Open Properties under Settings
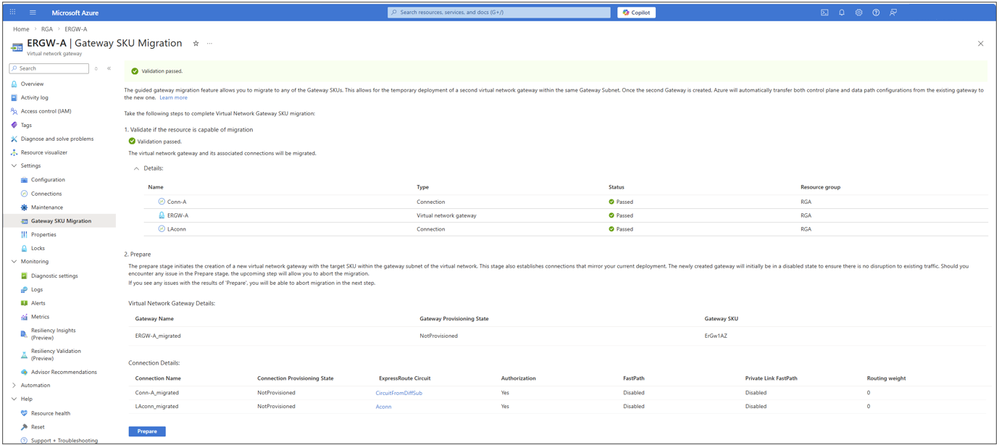This screenshot has height=446, width=999. (43, 234)
